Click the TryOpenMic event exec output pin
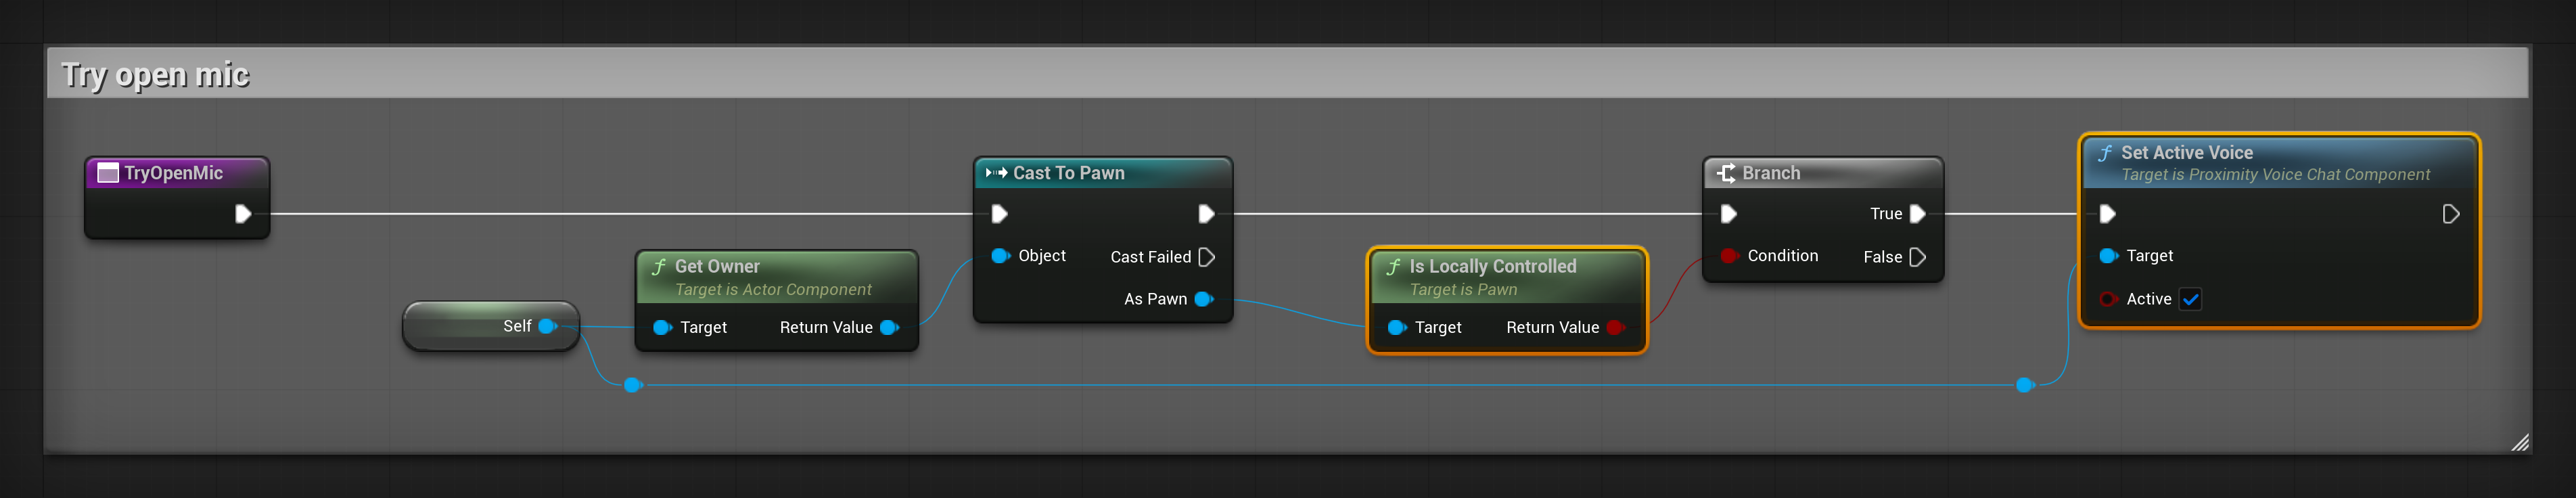 click(243, 214)
